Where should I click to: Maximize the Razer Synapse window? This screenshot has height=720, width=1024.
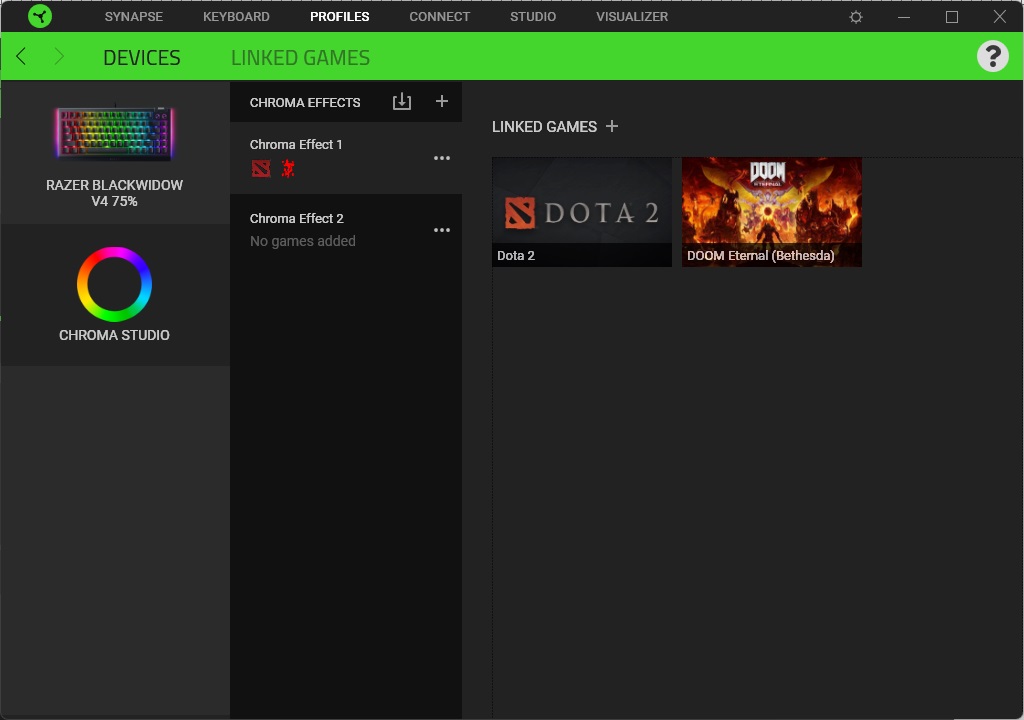[952, 17]
